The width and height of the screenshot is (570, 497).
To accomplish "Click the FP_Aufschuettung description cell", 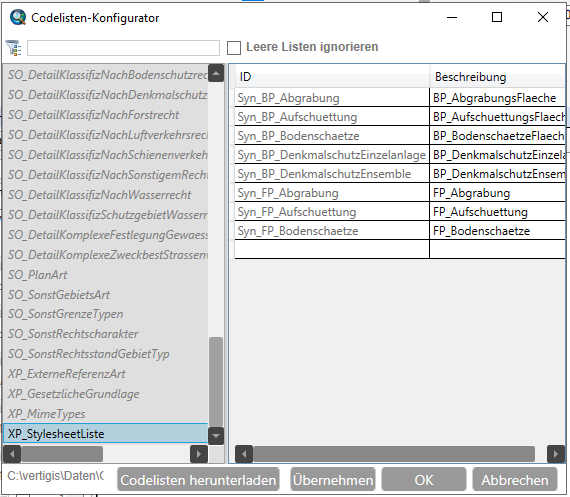I will (497, 211).
